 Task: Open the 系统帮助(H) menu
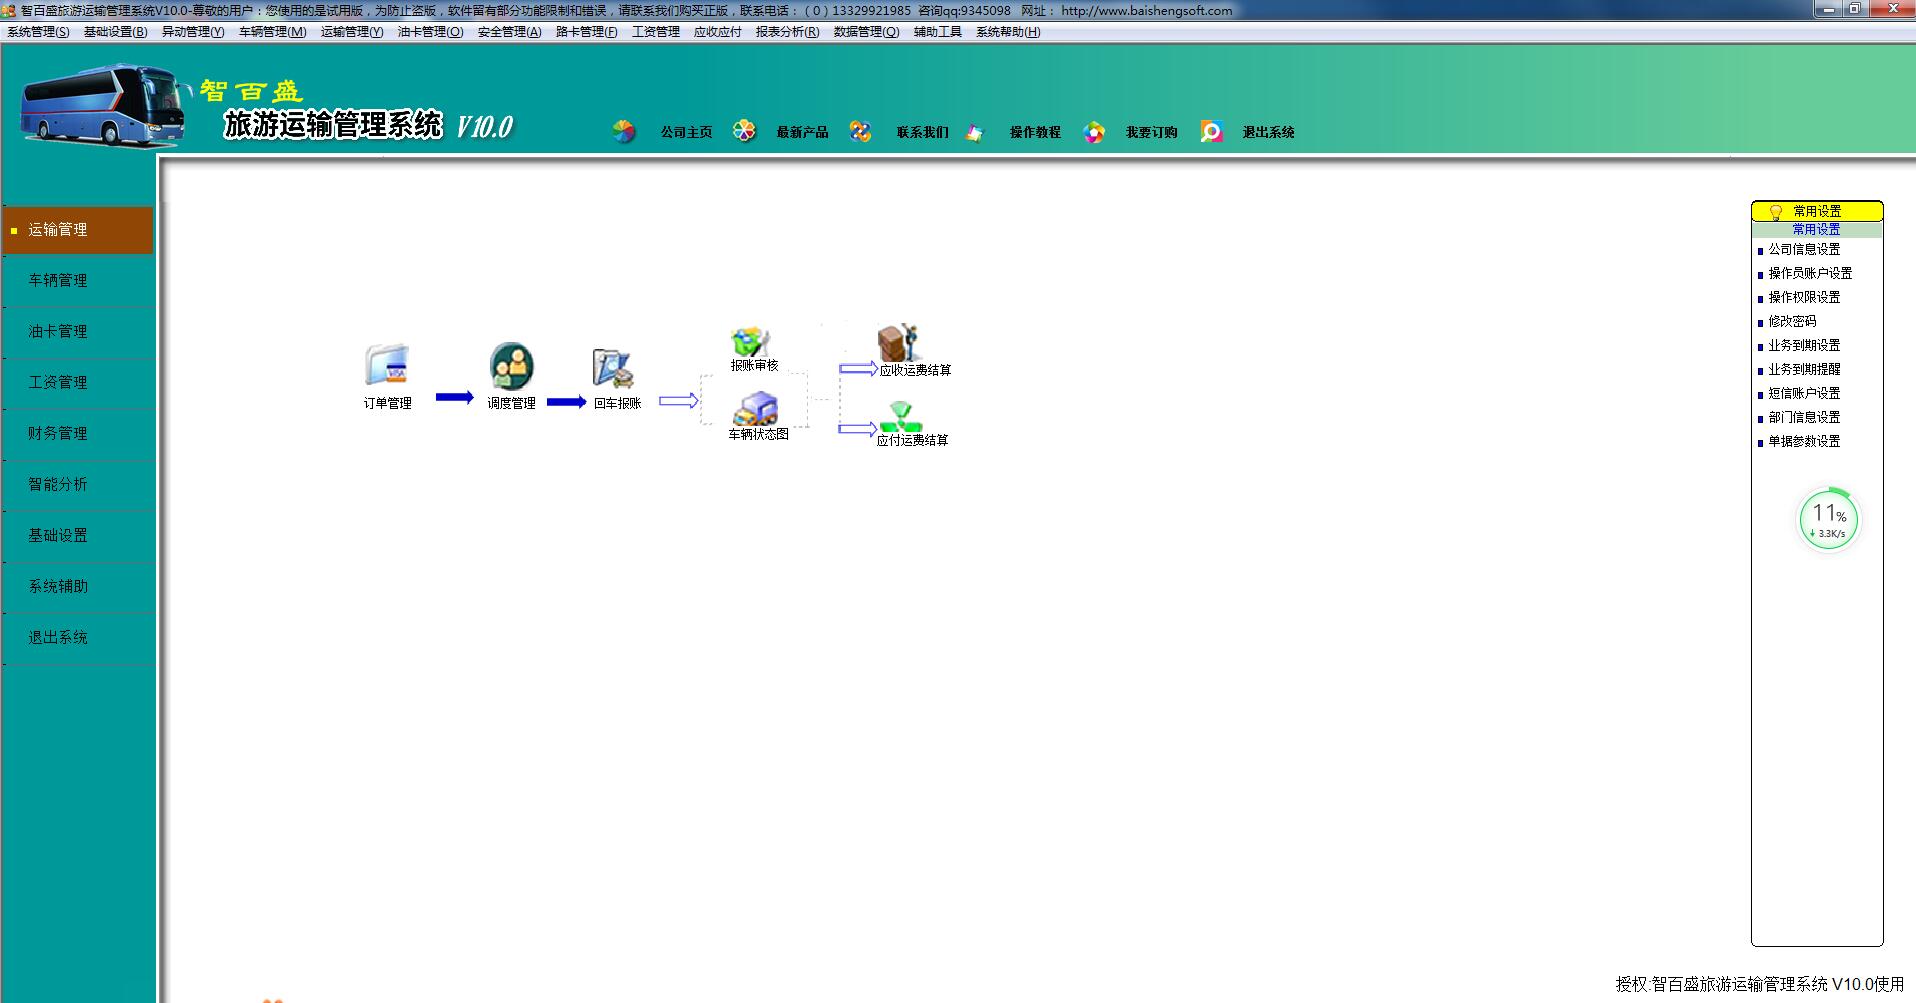point(1008,32)
